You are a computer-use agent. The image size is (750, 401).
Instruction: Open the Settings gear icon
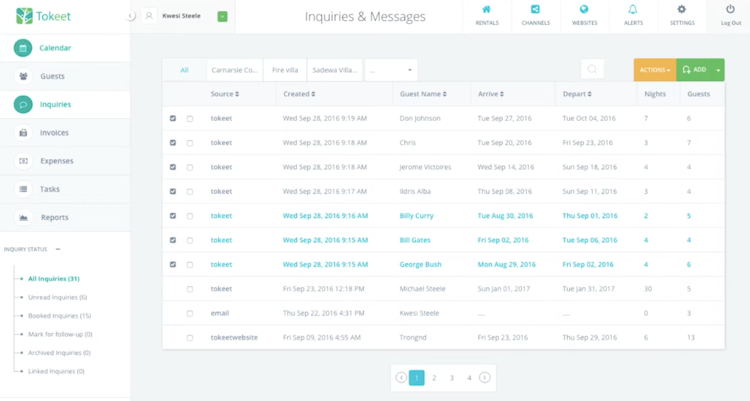coord(682,10)
